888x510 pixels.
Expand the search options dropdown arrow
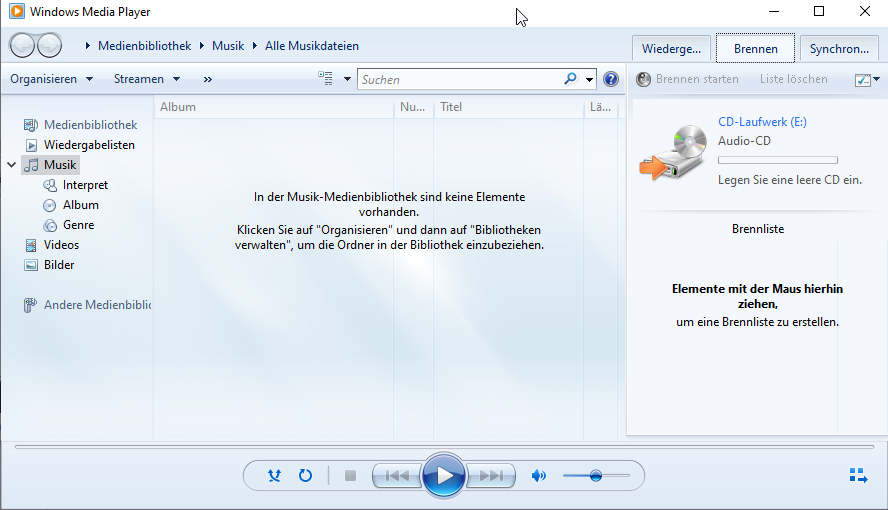[x=590, y=79]
